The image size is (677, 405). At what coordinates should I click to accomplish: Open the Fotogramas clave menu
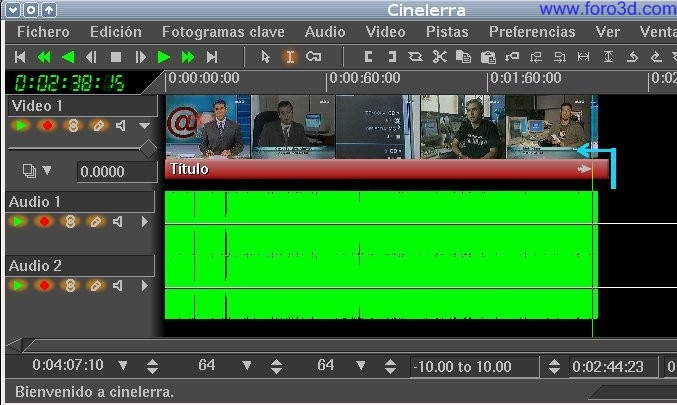coord(223,32)
